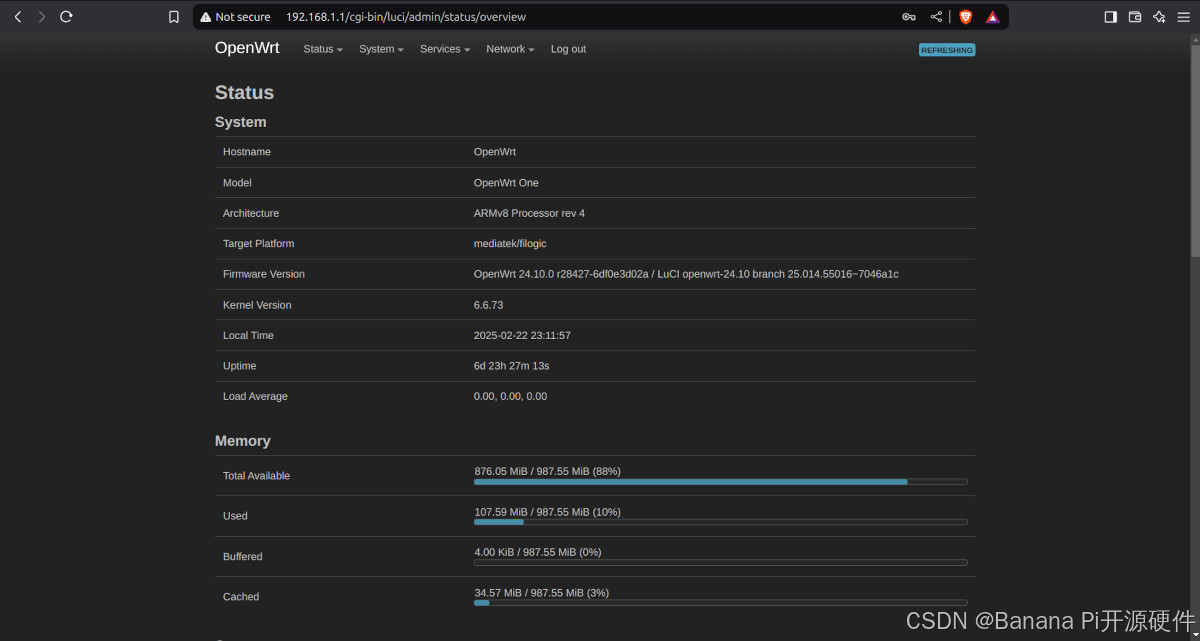1200x641 pixels.
Task: Open the browser main menu
Action: click(x=1184, y=17)
